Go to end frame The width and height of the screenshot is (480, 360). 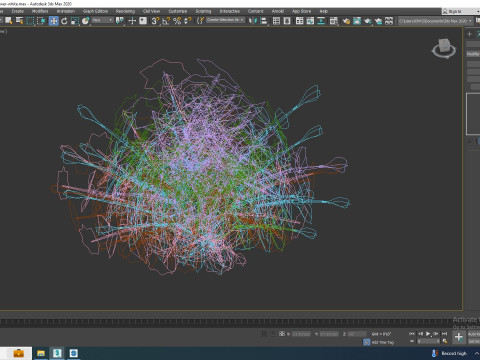pyautogui.click(x=444, y=334)
